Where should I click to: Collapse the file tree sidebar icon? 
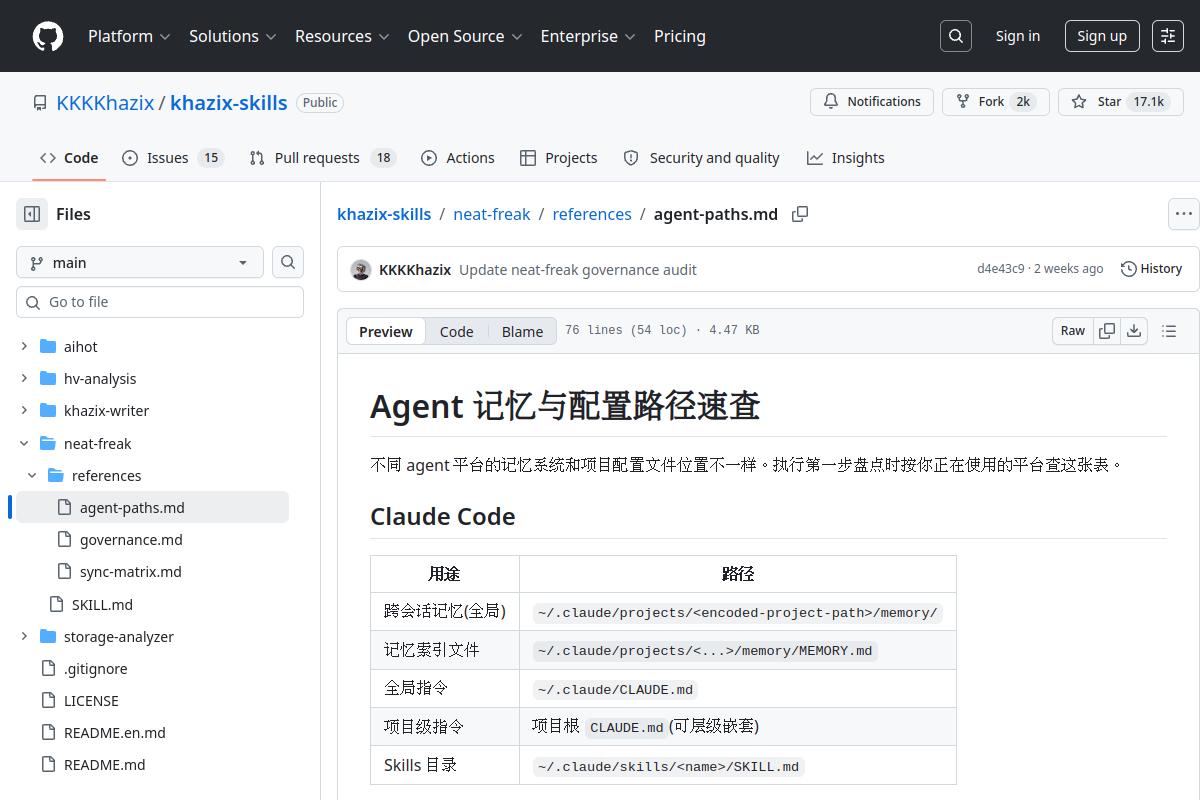[x=32, y=214]
